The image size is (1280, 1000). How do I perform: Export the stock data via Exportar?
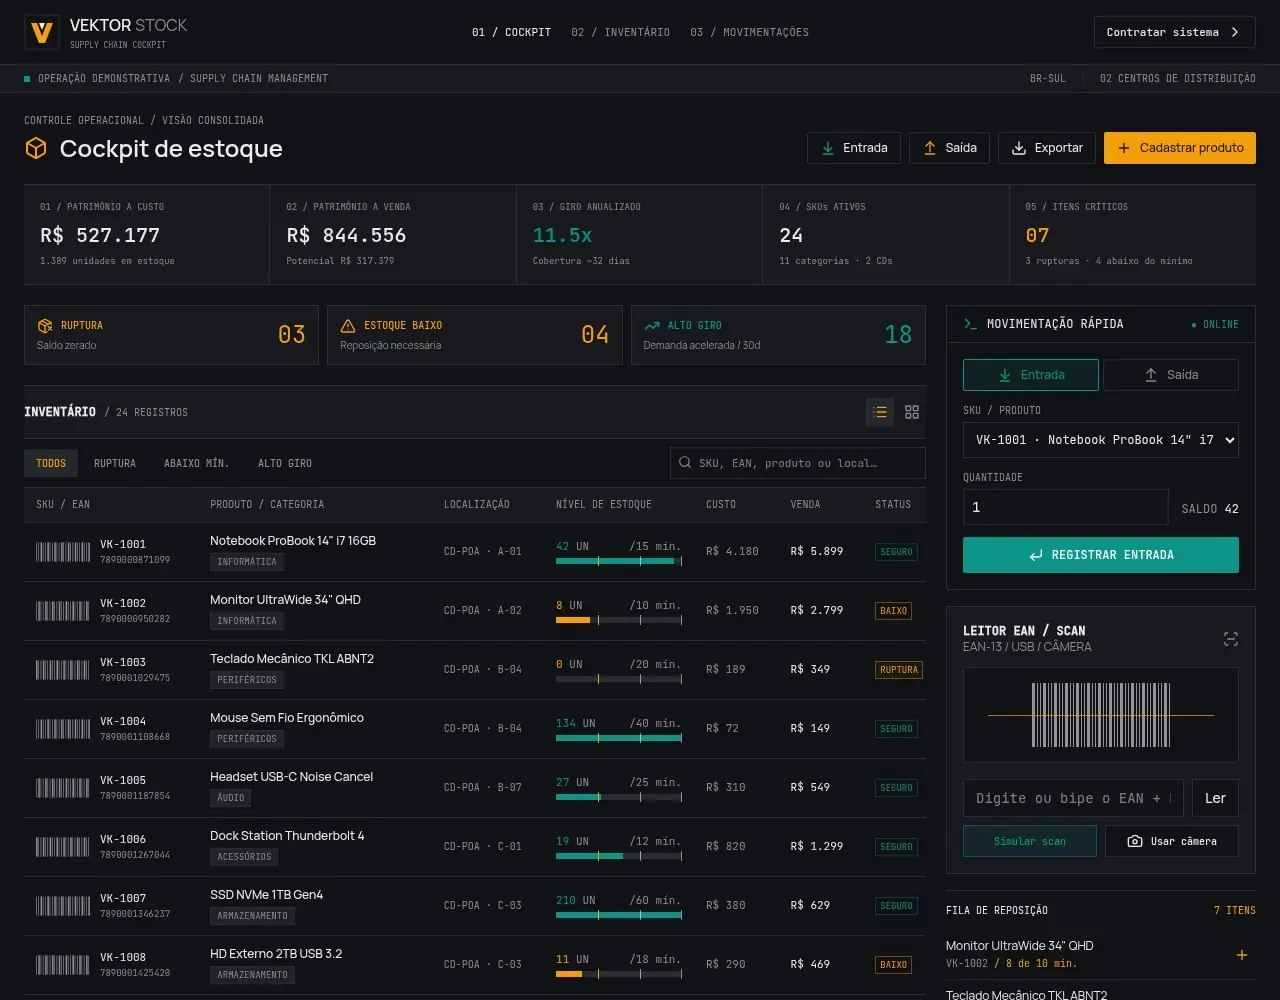click(1047, 148)
